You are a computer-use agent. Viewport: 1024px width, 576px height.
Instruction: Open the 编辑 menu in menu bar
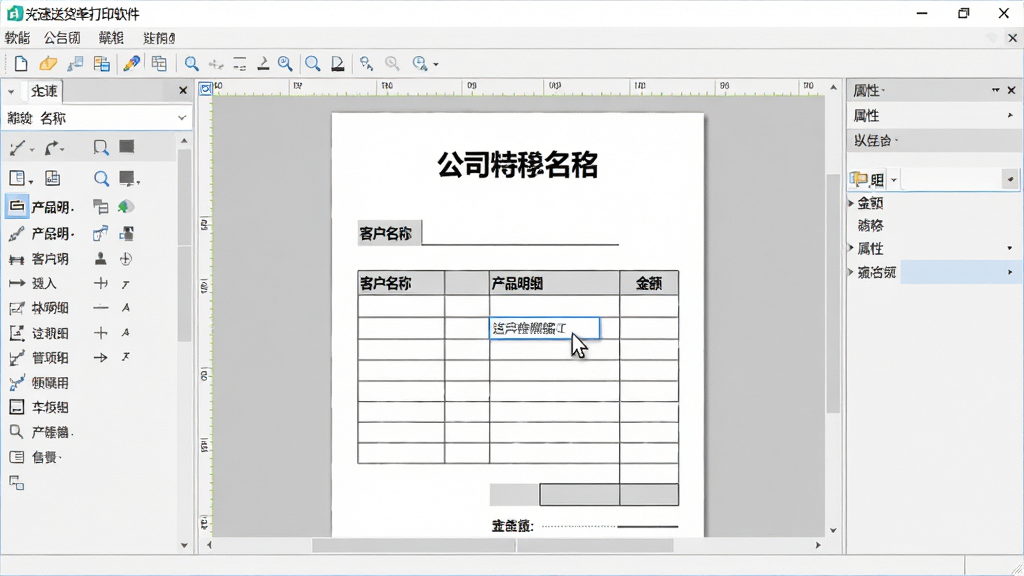pyautogui.click(x=111, y=38)
